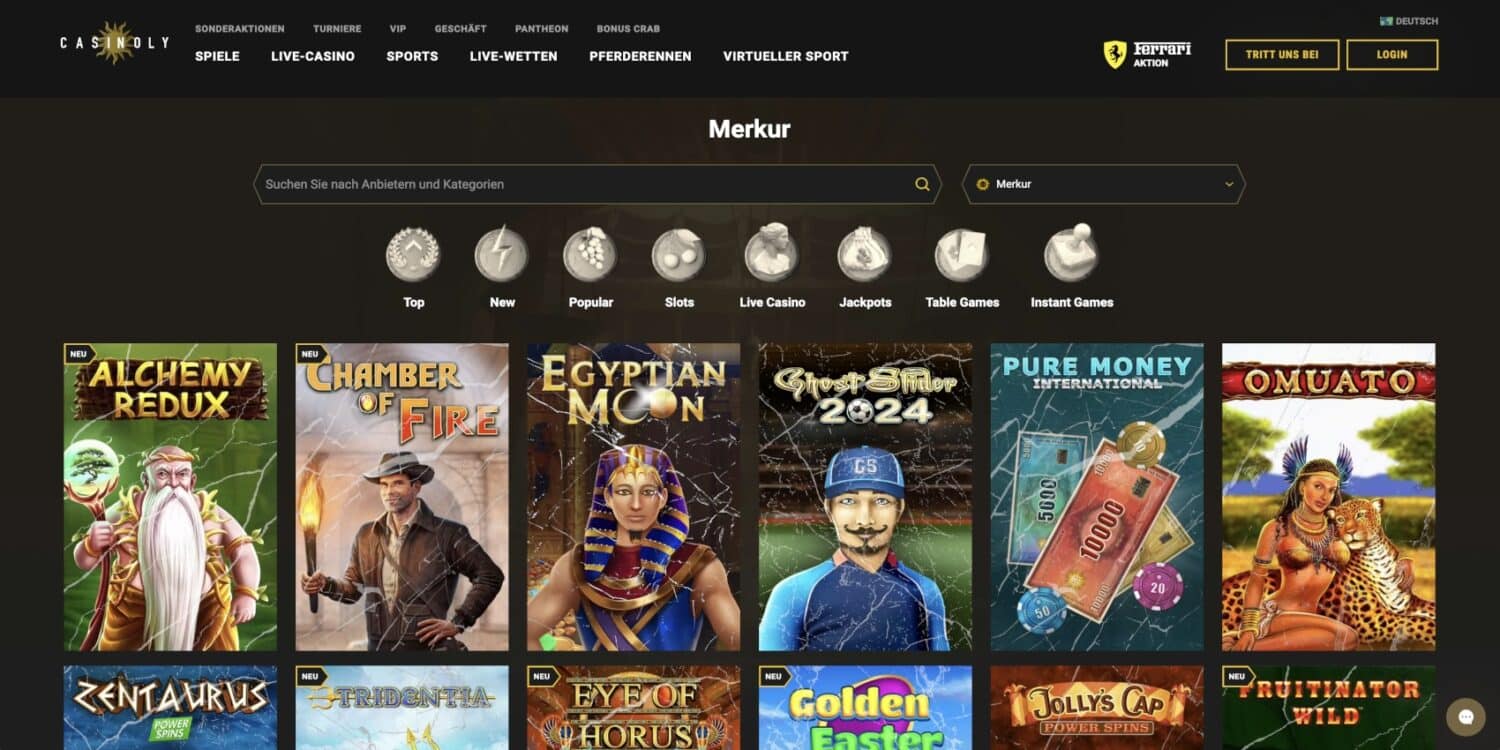Select the Jackpots category icon
This screenshot has width=1500, height=750.
864,255
